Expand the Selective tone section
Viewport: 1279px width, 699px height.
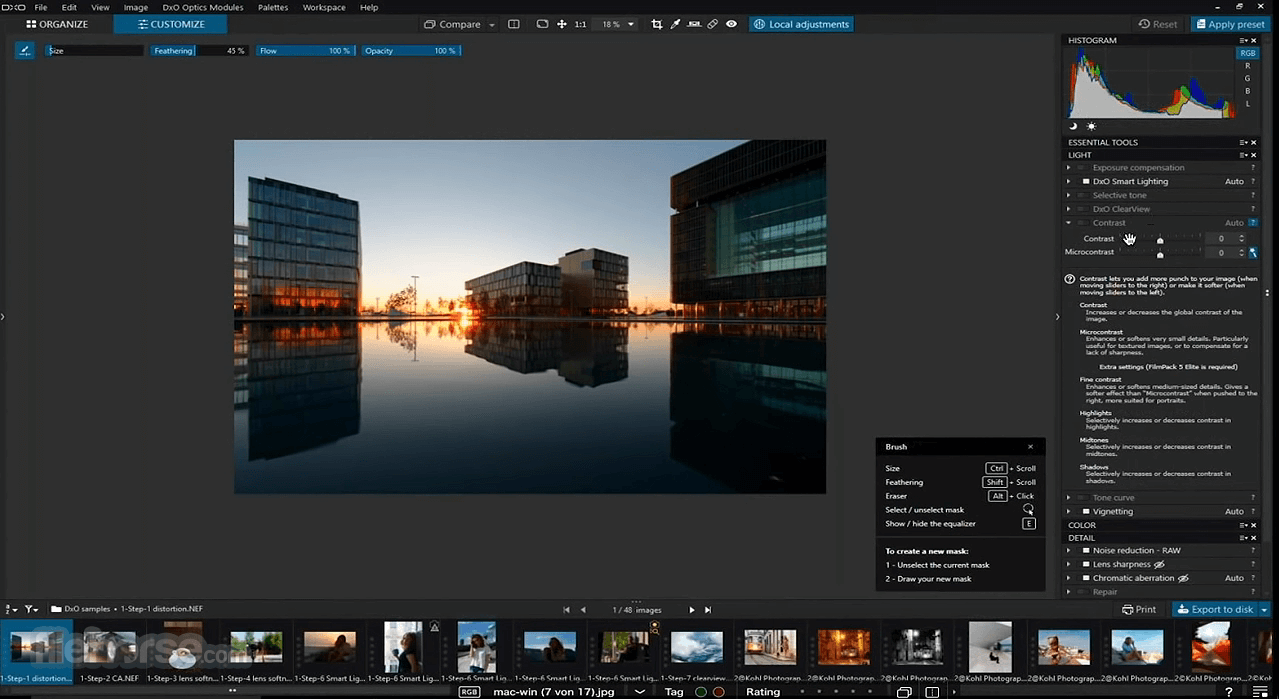click(x=1069, y=195)
